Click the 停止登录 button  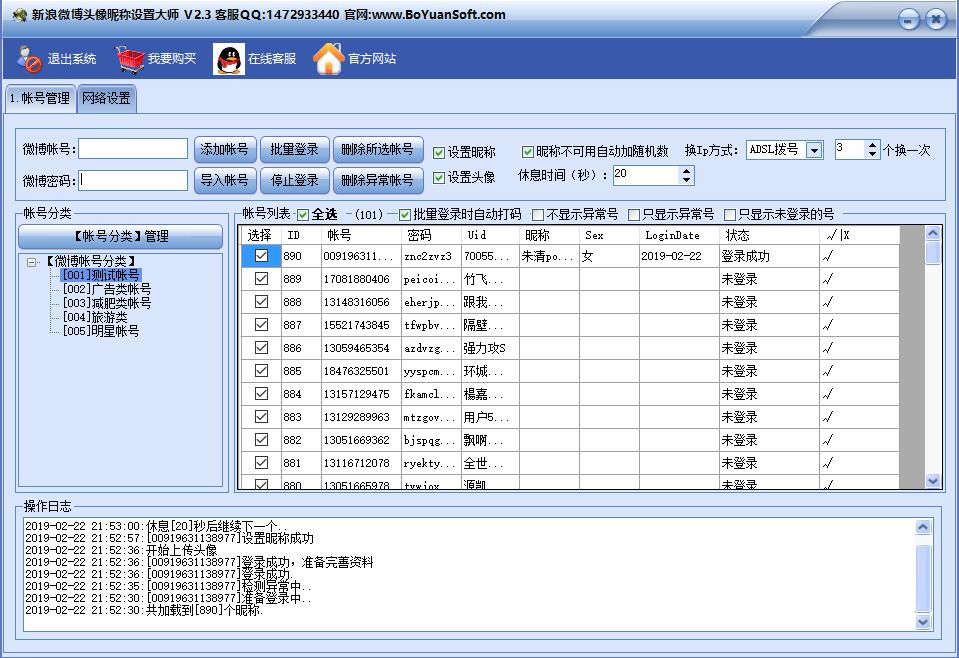(x=295, y=180)
